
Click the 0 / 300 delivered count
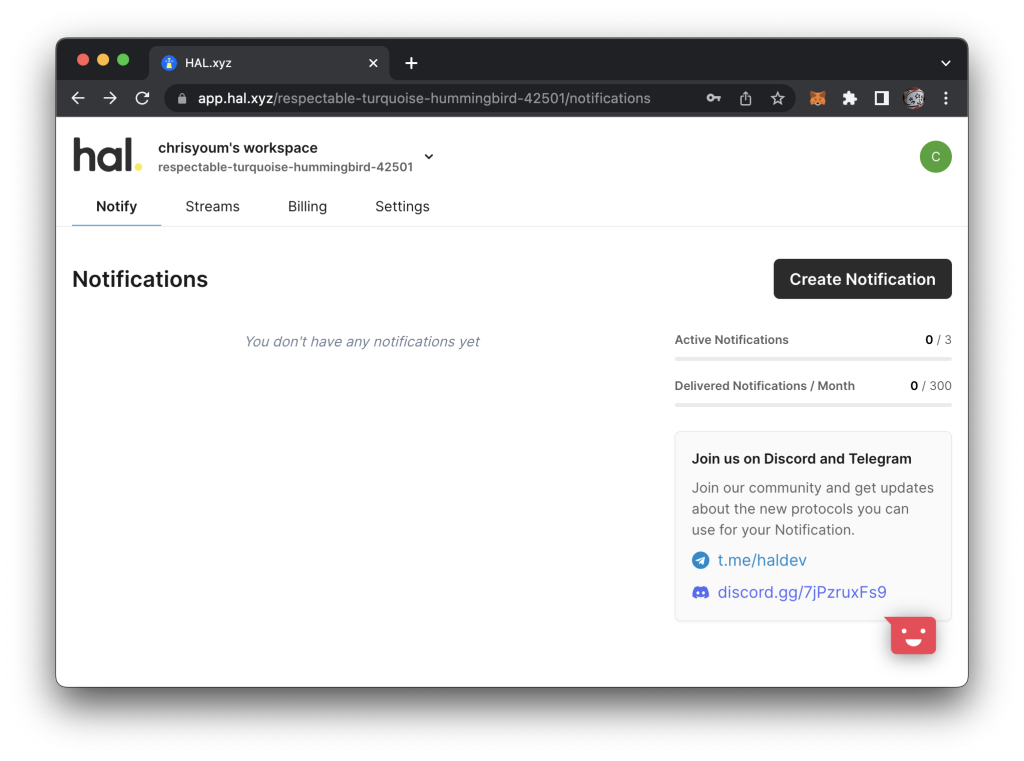931,386
